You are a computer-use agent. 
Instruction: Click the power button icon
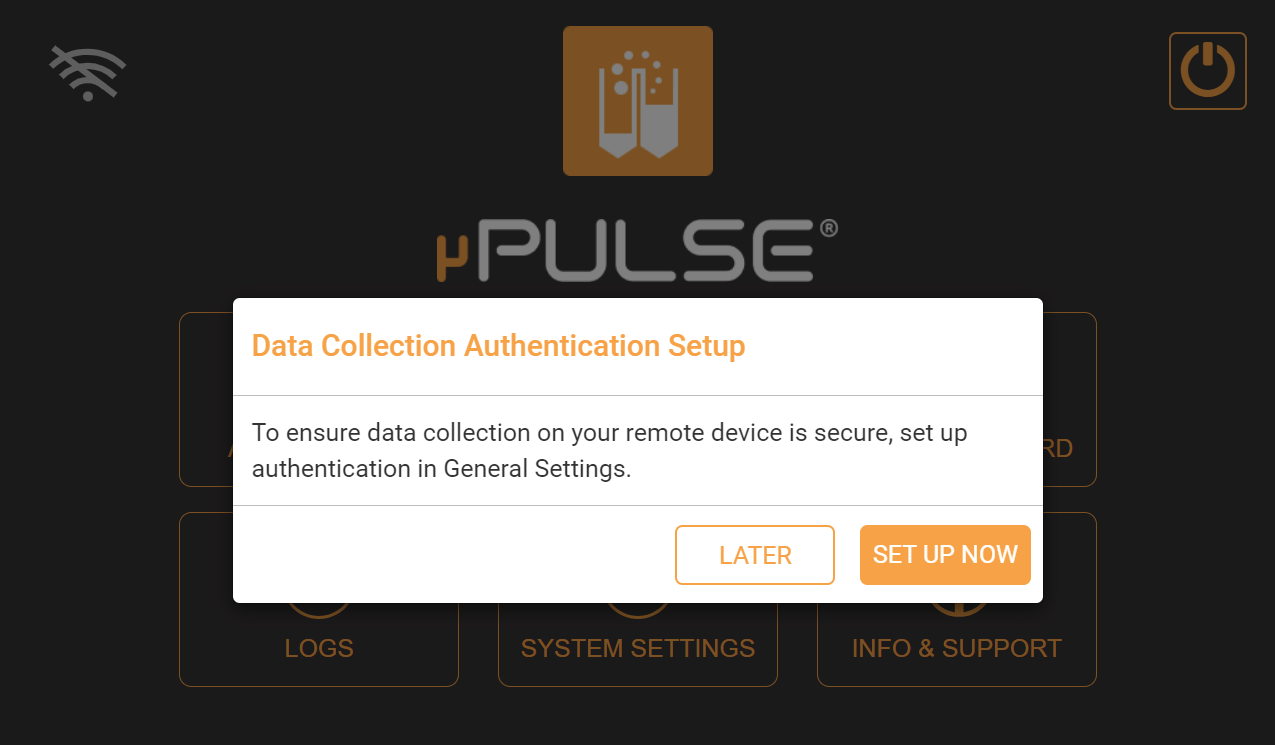coord(1208,71)
